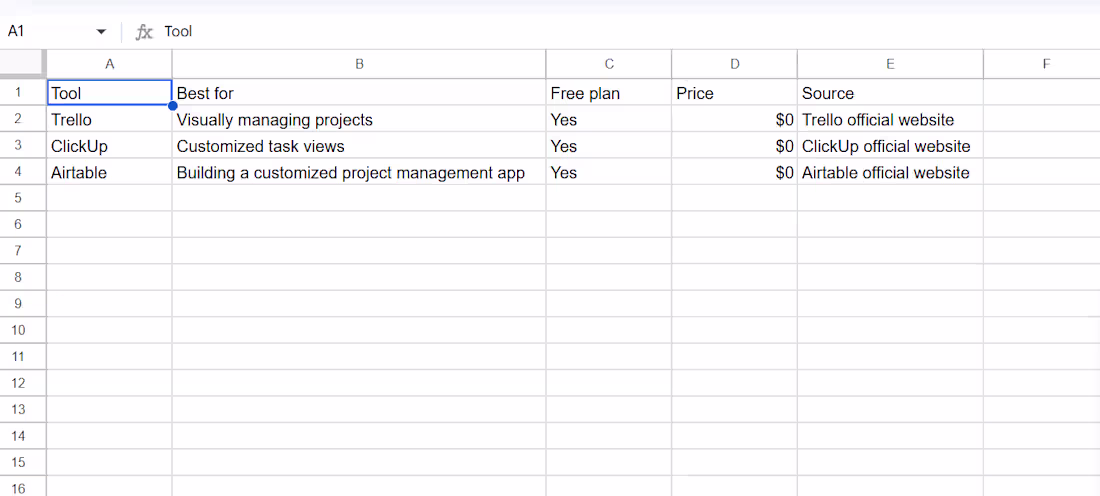Open the Name box dropdown arrow
The image size is (1100, 496).
101,32
